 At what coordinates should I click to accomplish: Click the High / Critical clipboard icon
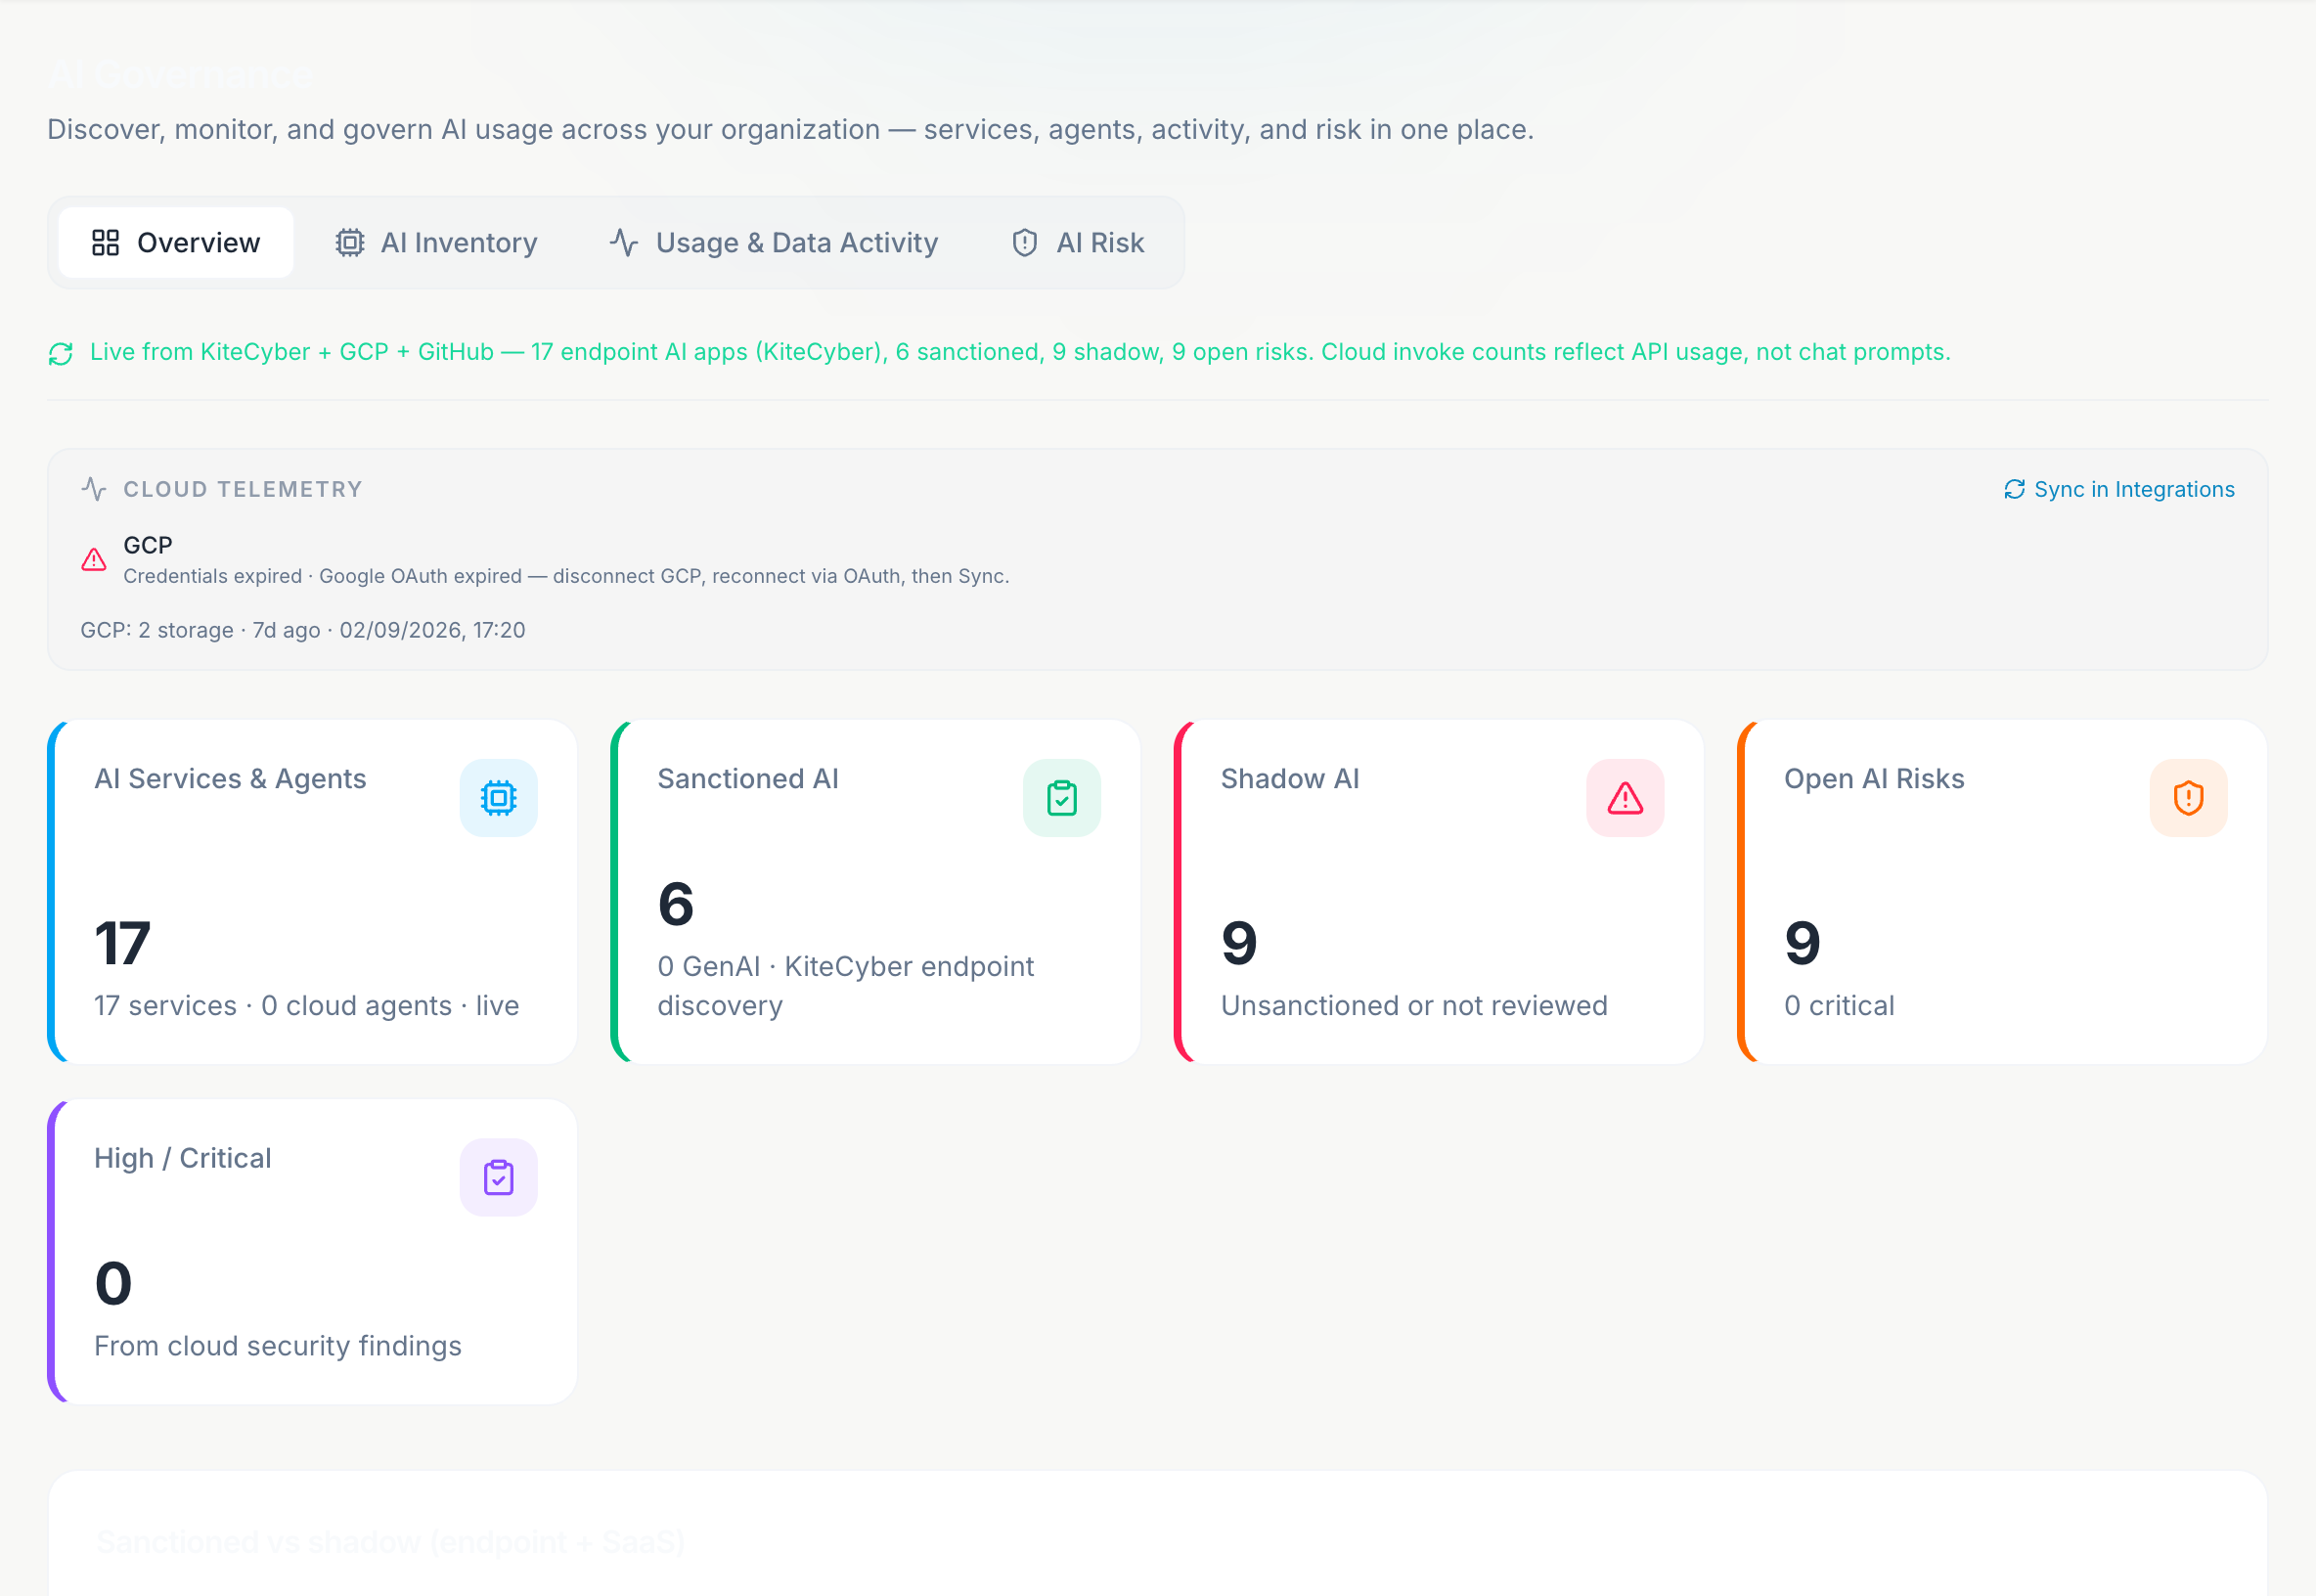499,1178
